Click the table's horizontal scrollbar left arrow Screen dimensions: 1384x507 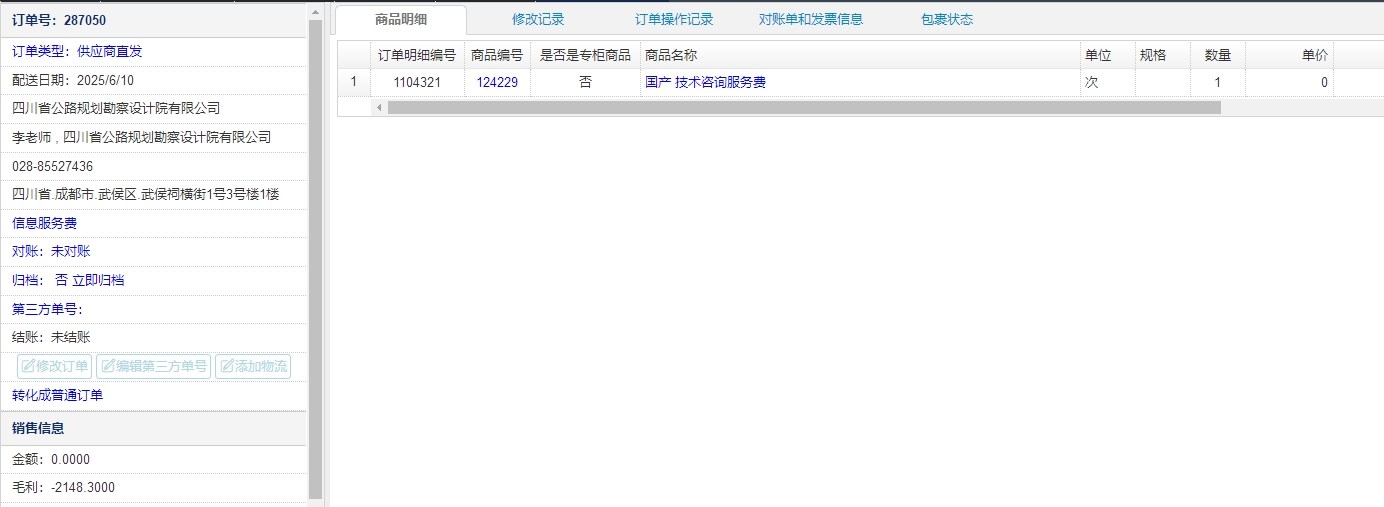[379, 107]
